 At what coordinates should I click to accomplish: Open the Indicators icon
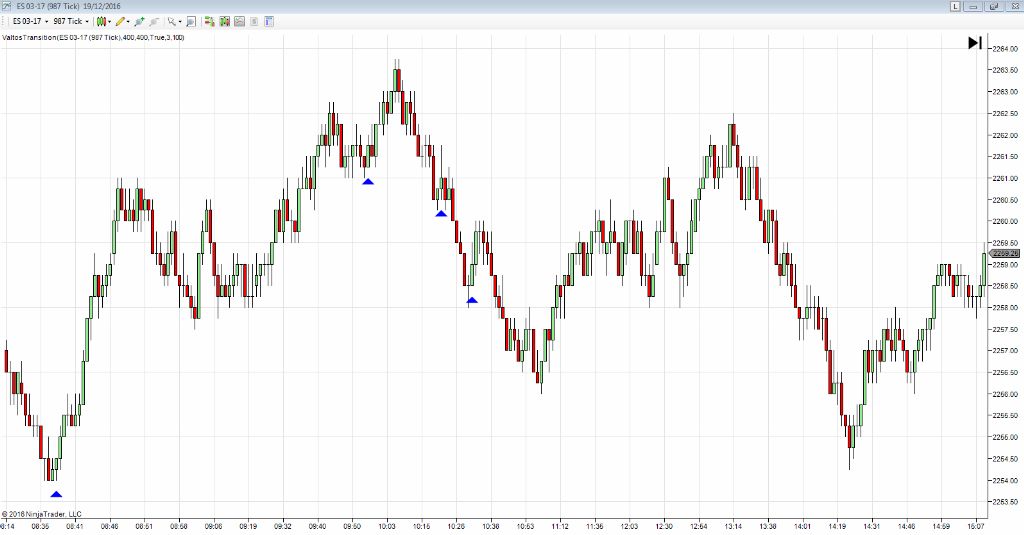(x=225, y=21)
